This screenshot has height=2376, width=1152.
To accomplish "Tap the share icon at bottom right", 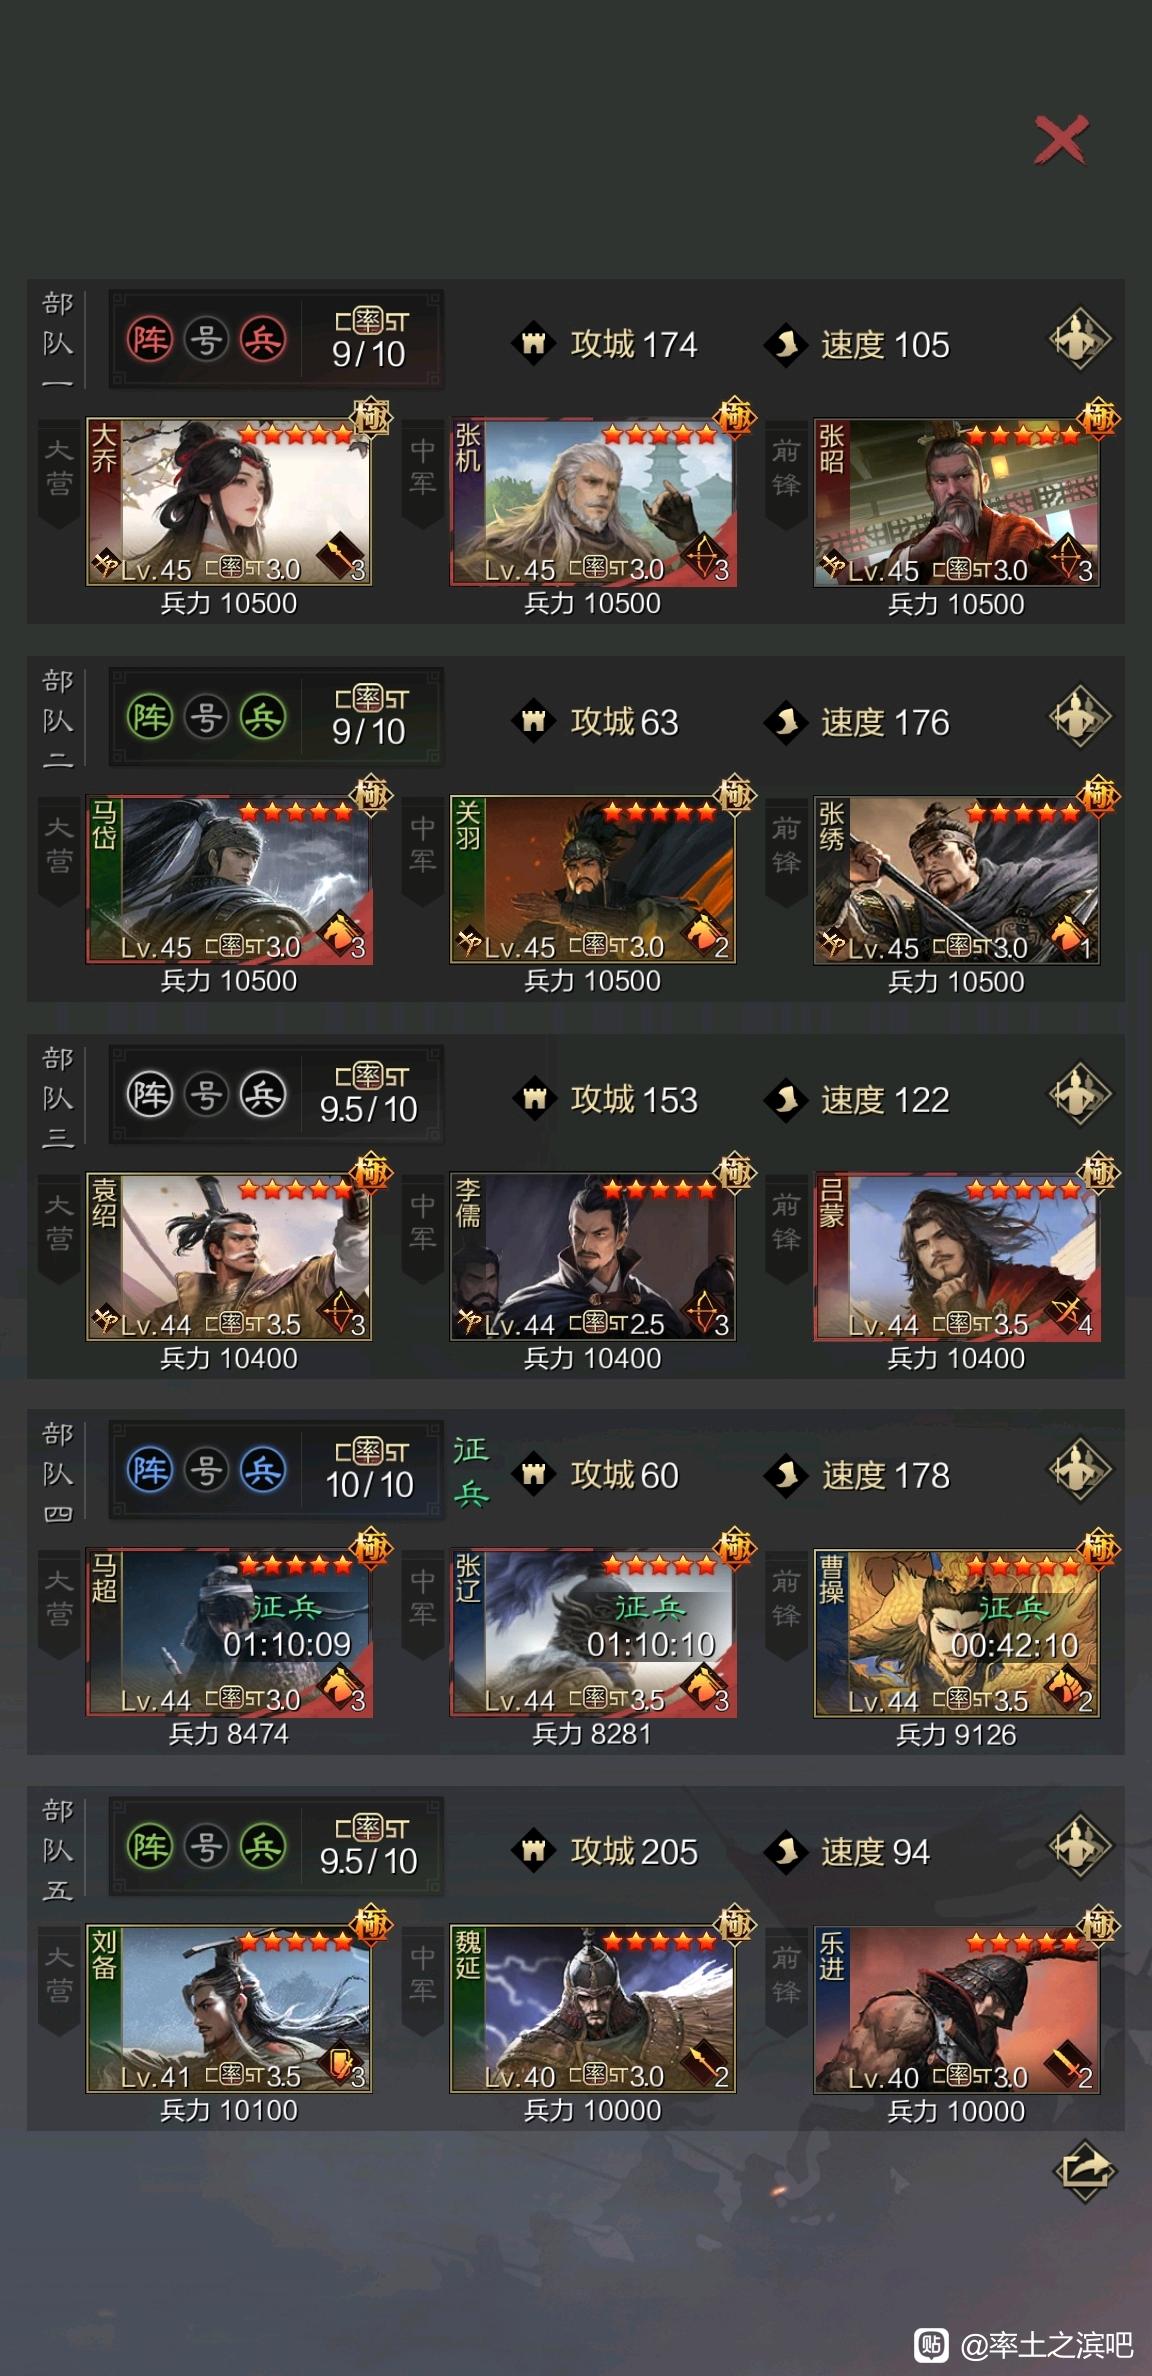I will click(1084, 2171).
